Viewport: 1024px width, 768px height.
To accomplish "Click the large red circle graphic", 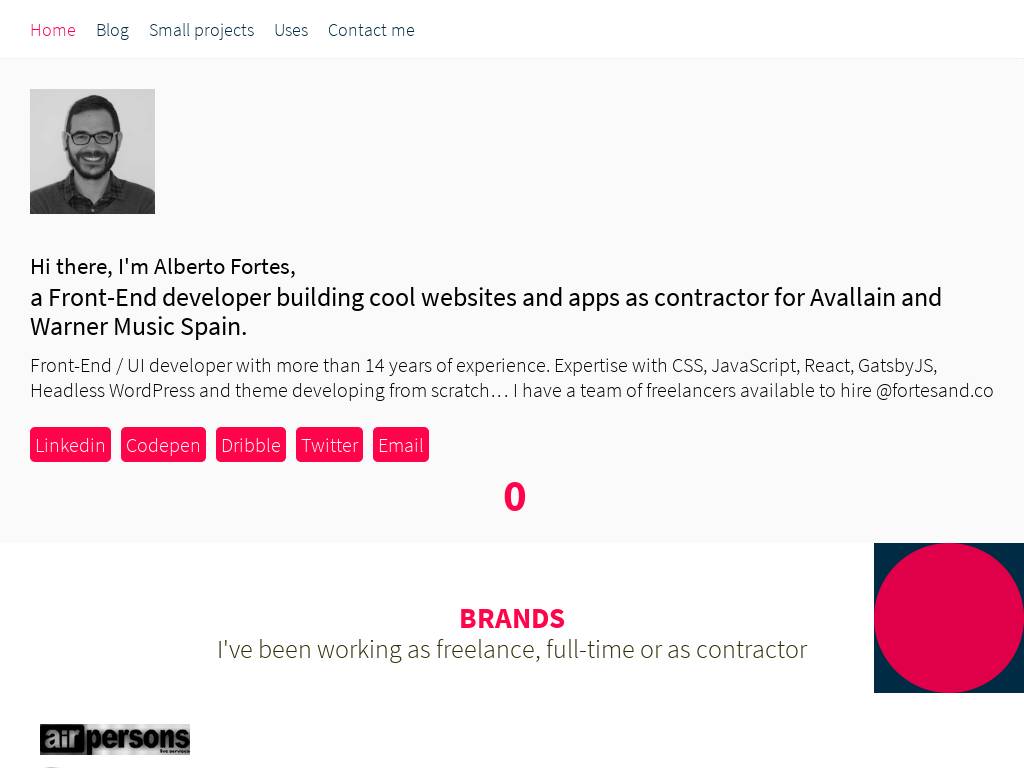I will click(948, 618).
